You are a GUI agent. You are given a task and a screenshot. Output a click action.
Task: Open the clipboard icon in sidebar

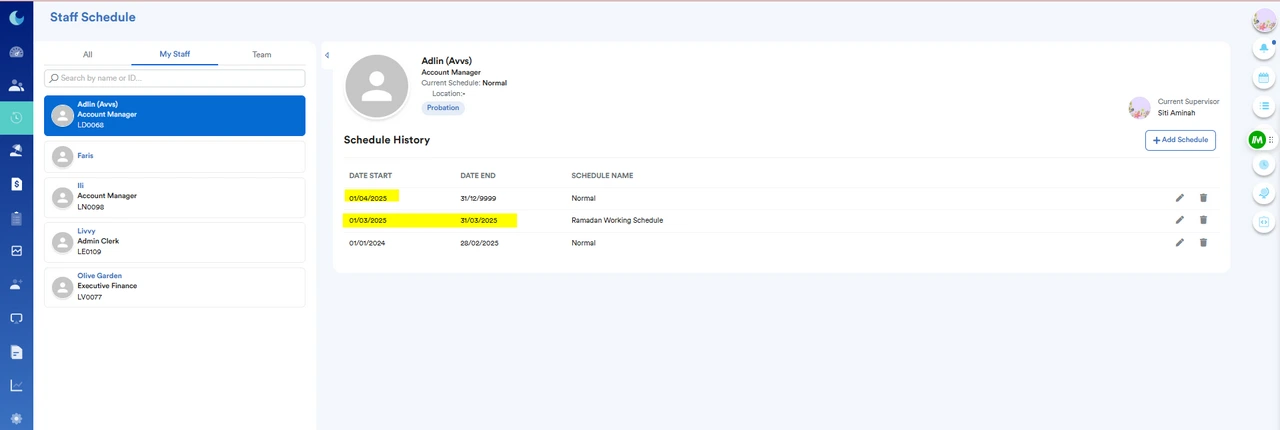click(x=16, y=218)
